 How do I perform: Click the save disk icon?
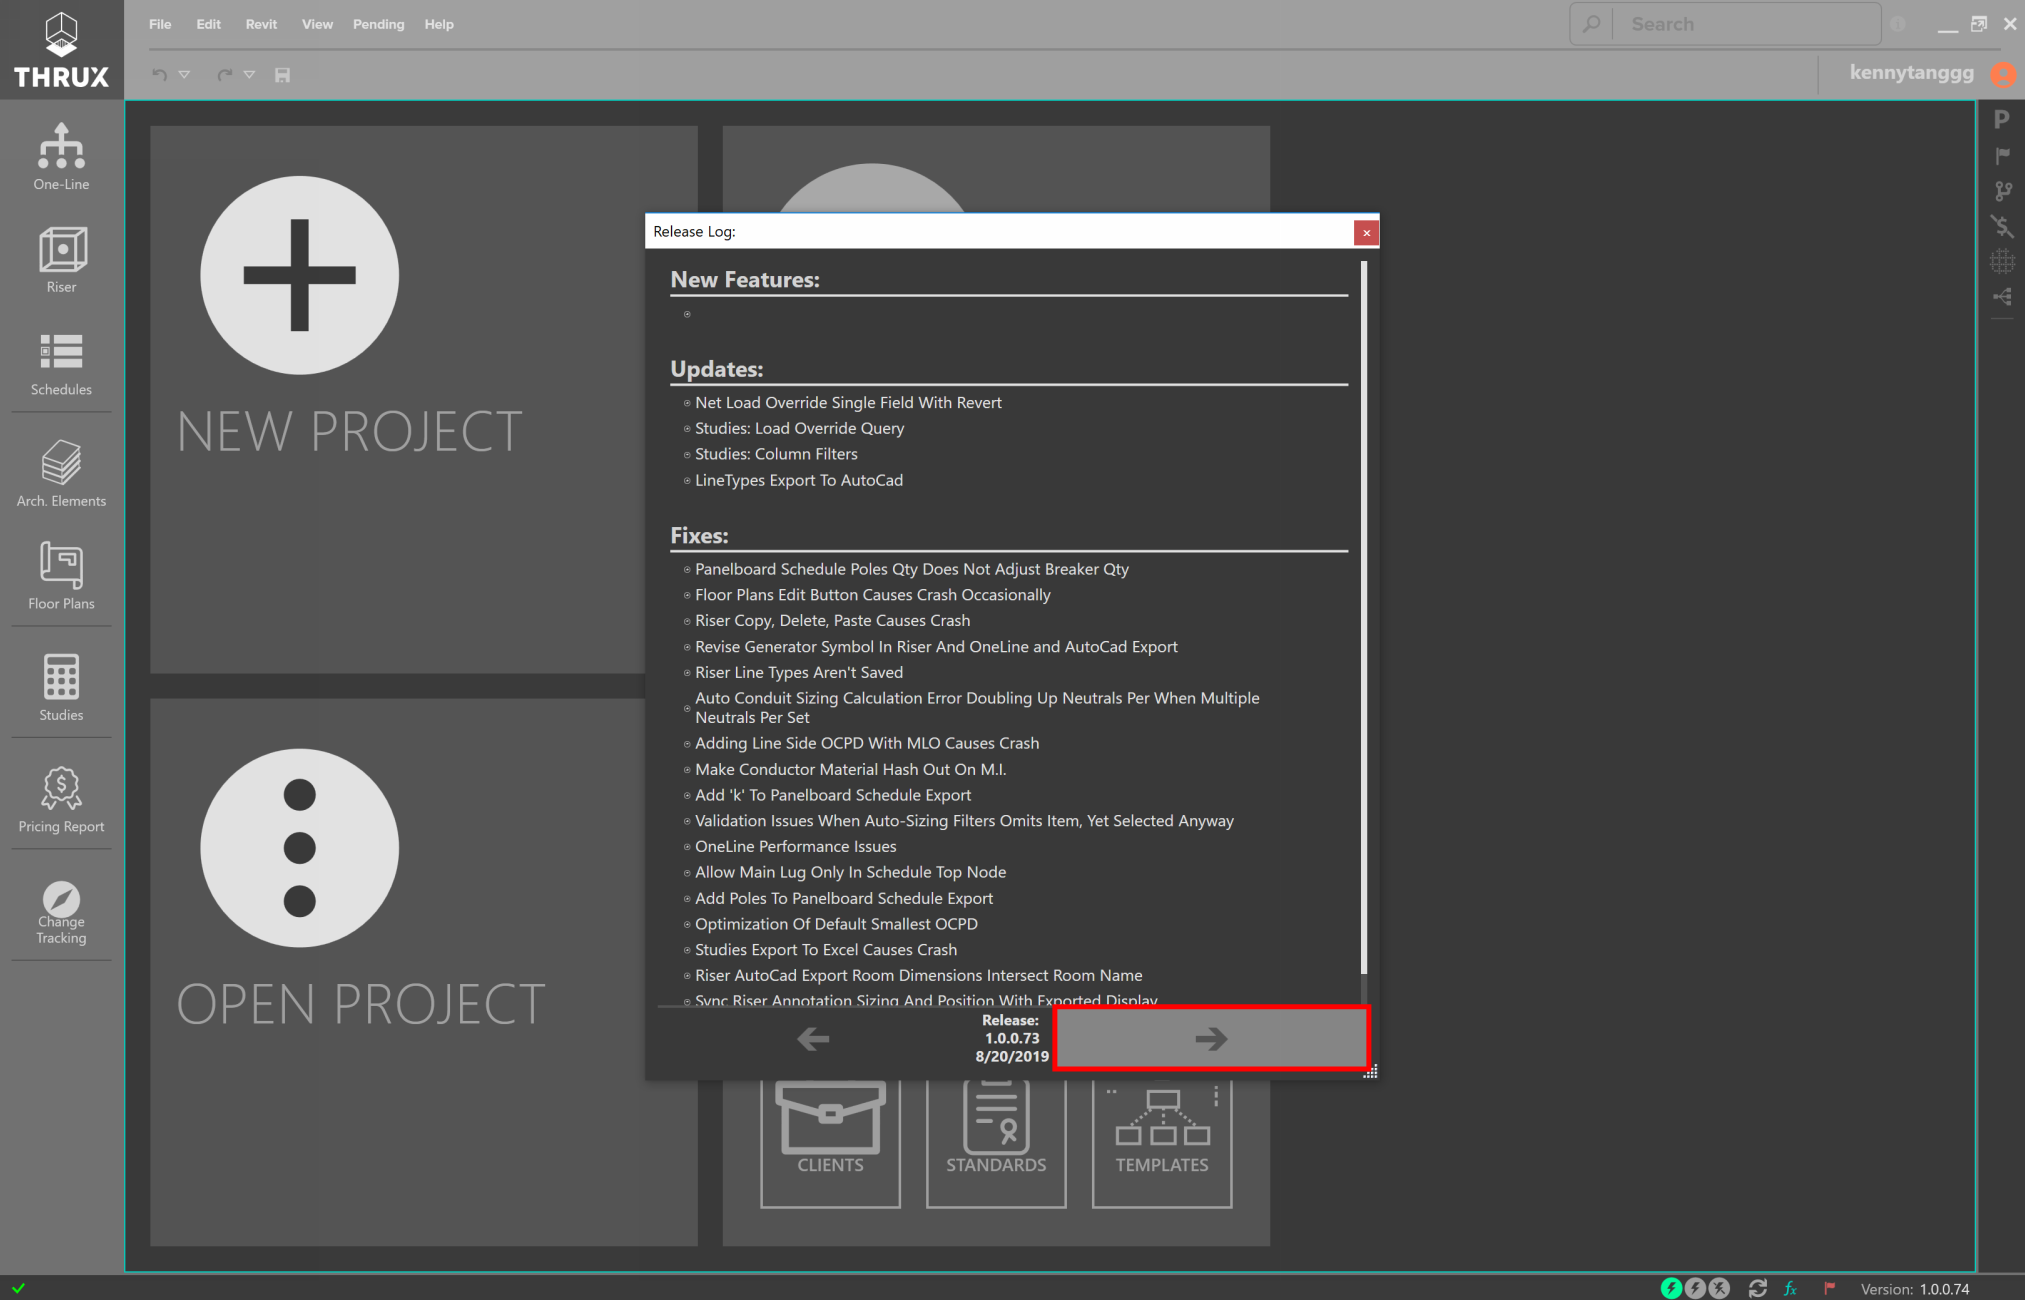point(283,75)
